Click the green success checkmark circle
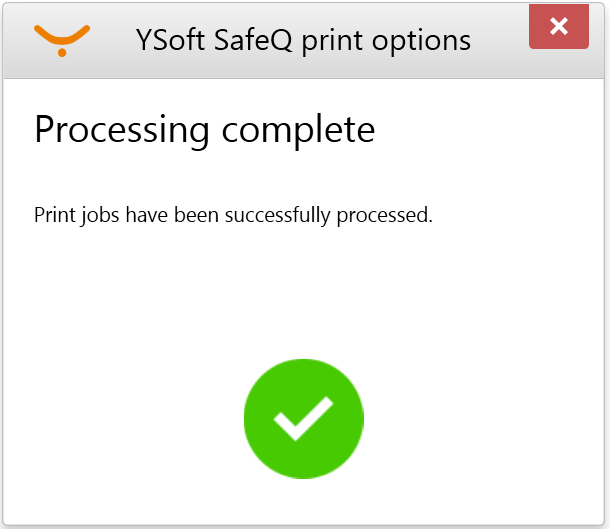The height and width of the screenshot is (529, 610). pos(303,417)
